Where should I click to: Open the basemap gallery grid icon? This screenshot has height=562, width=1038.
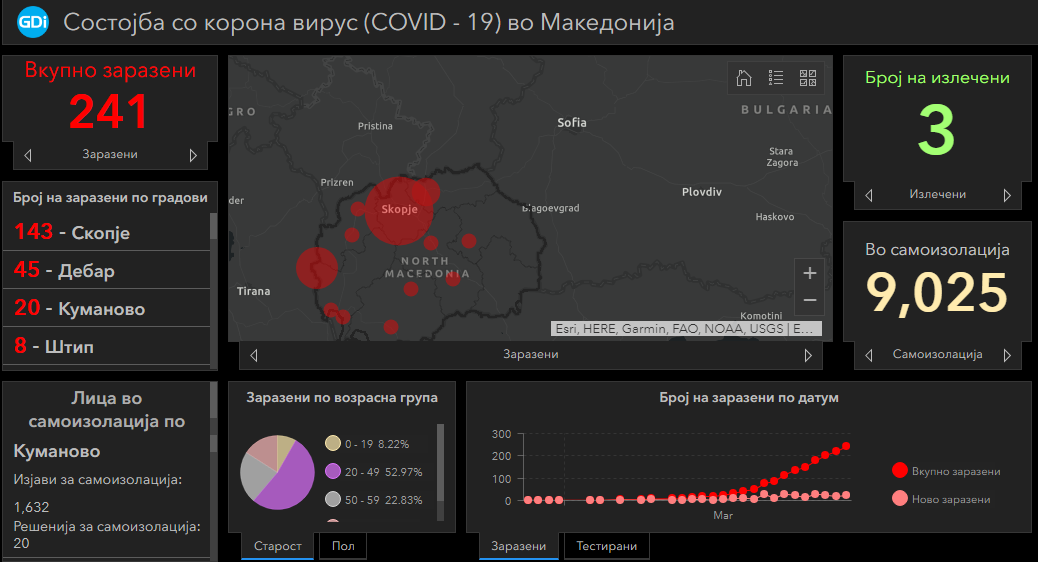click(808, 78)
